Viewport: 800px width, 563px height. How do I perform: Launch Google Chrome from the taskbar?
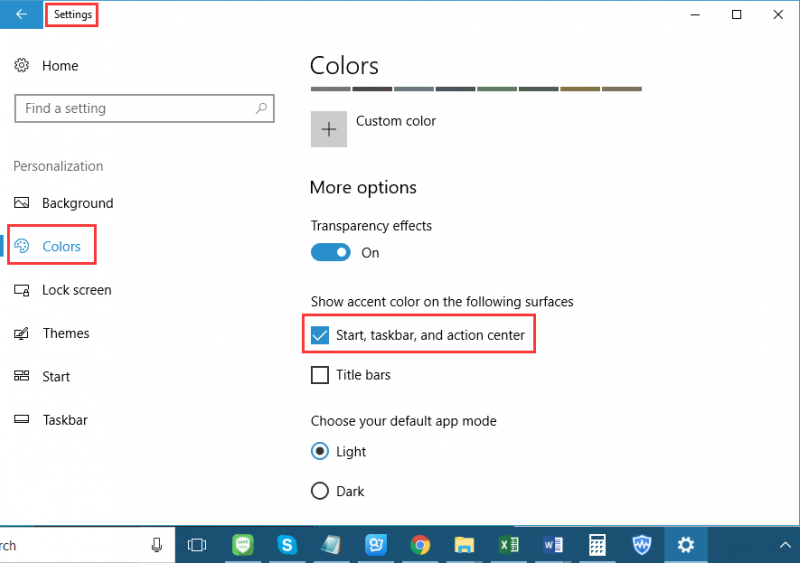(x=420, y=545)
